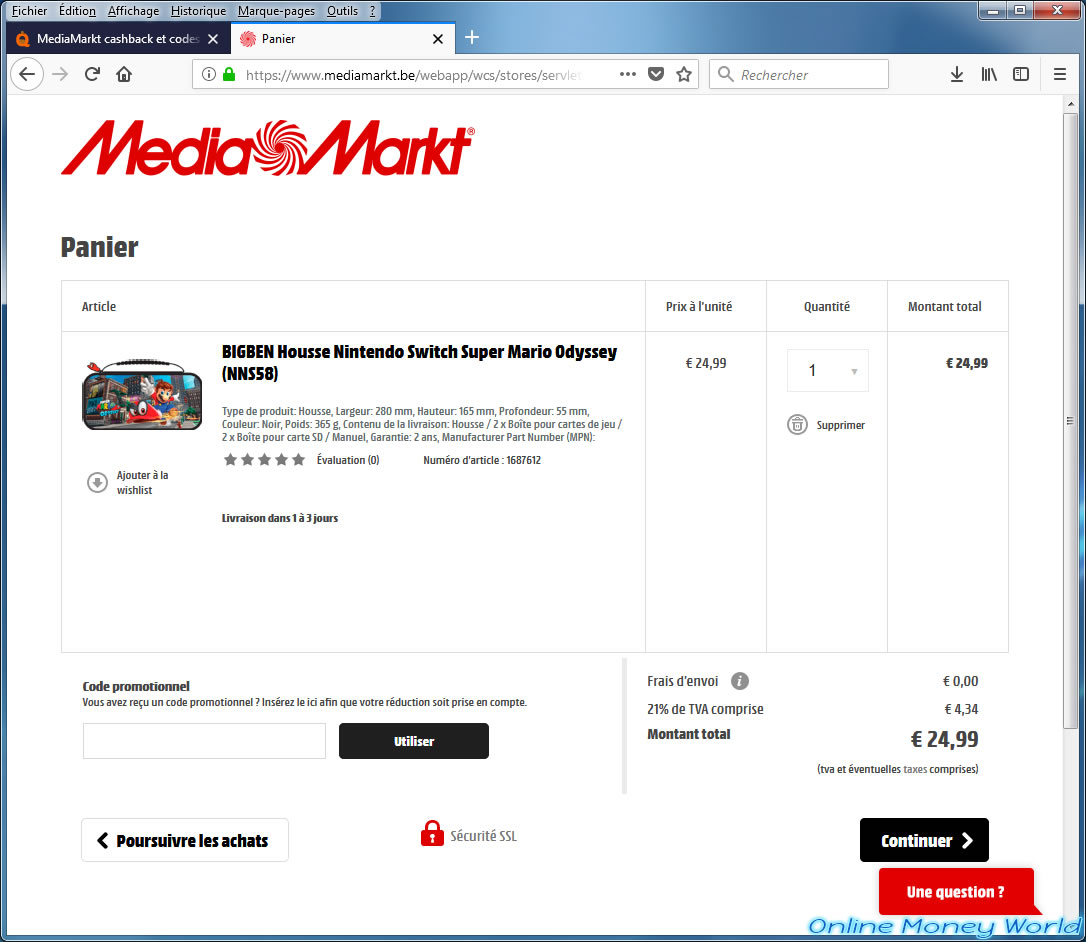Click the taxes link under total
The height and width of the screenshot is (942, 1086).
click(x=915, y=769)
